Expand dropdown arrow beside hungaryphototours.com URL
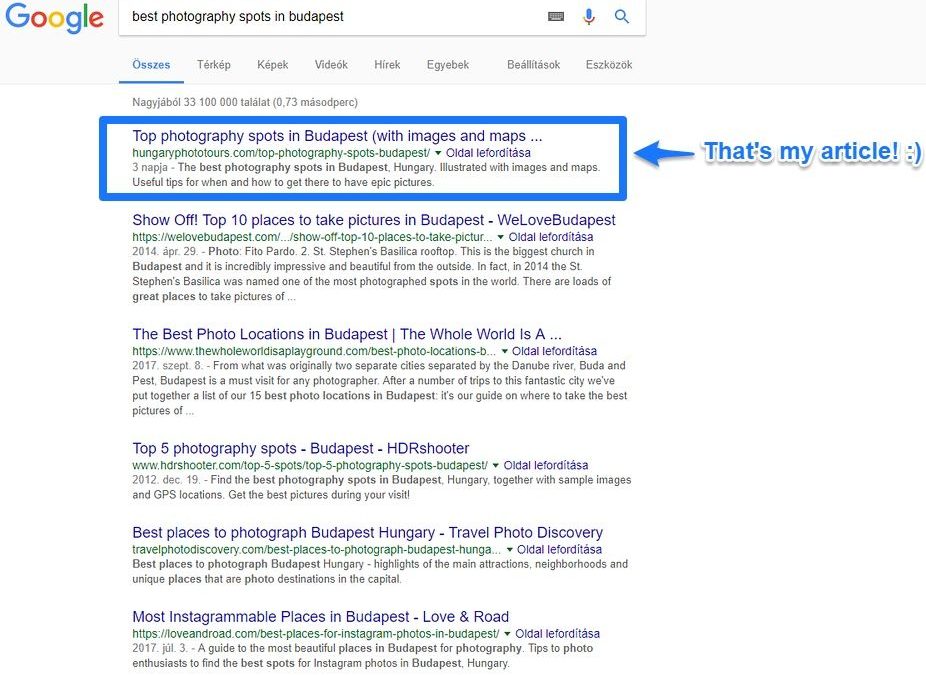 point(438,153)
